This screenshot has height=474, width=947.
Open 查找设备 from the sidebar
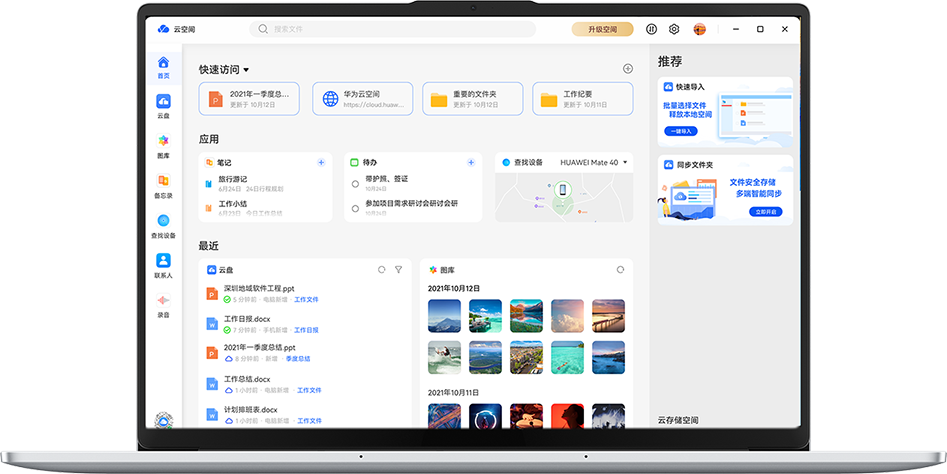pyautogui.click(x=163, y=225)
